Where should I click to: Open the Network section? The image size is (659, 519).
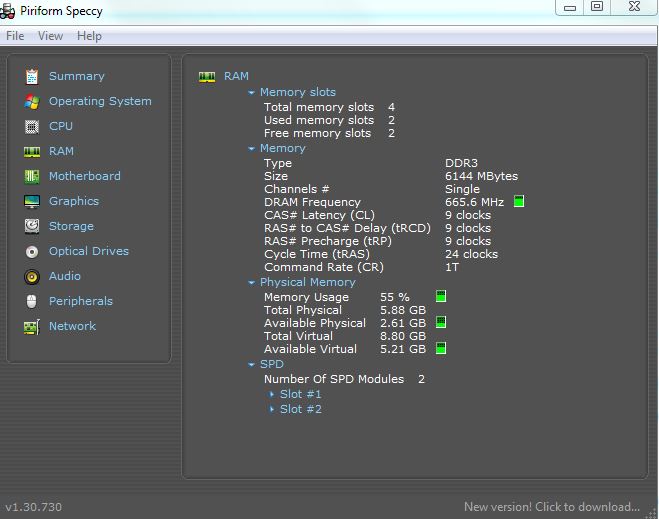coord(72,326)
